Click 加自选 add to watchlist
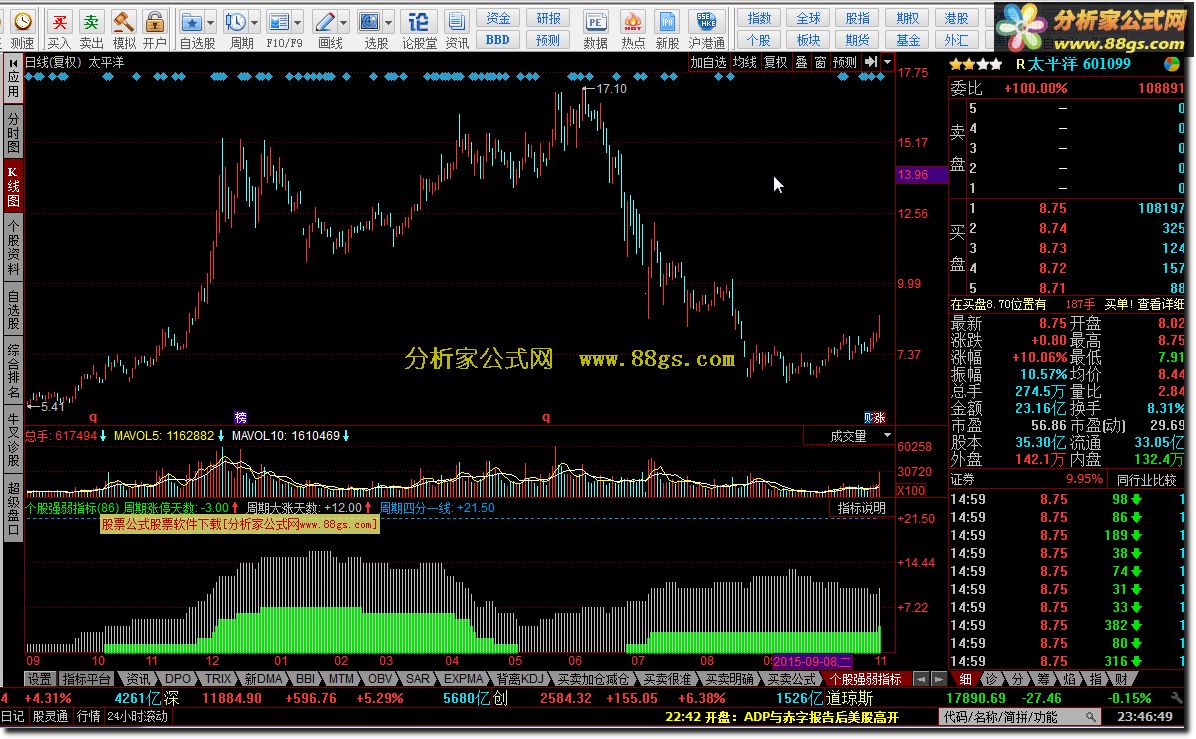The height and width of the screenshot is (739, 1196). 709,62
